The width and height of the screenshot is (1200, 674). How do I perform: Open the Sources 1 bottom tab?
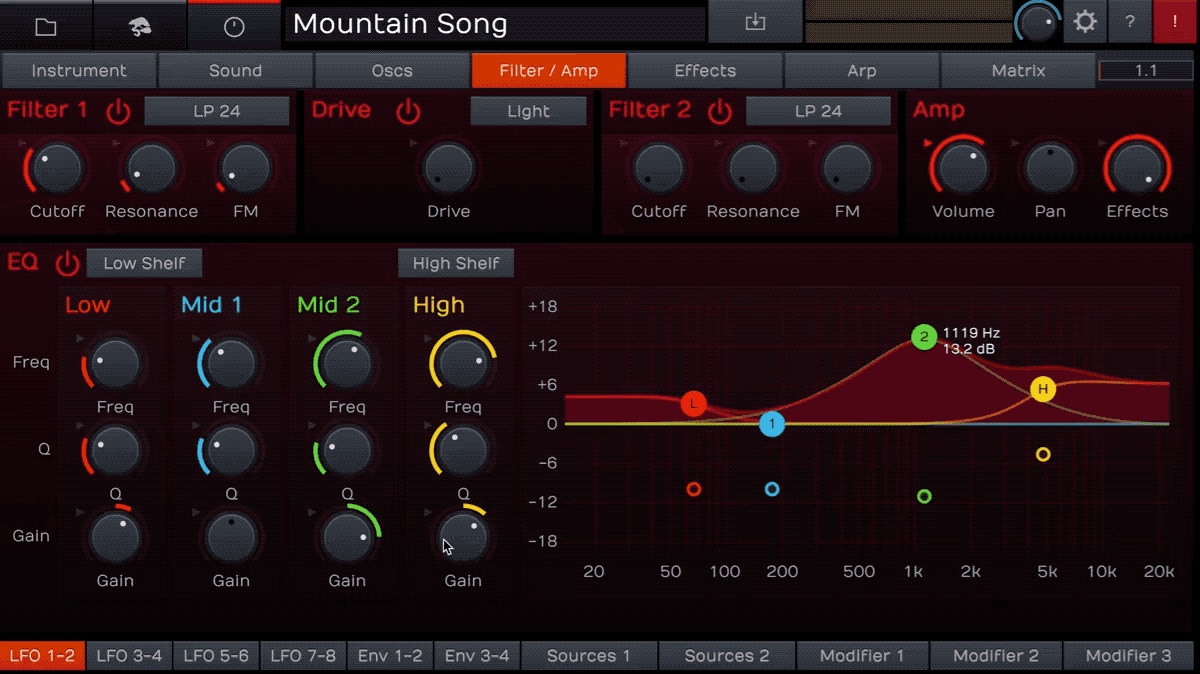tap(589, 656)
